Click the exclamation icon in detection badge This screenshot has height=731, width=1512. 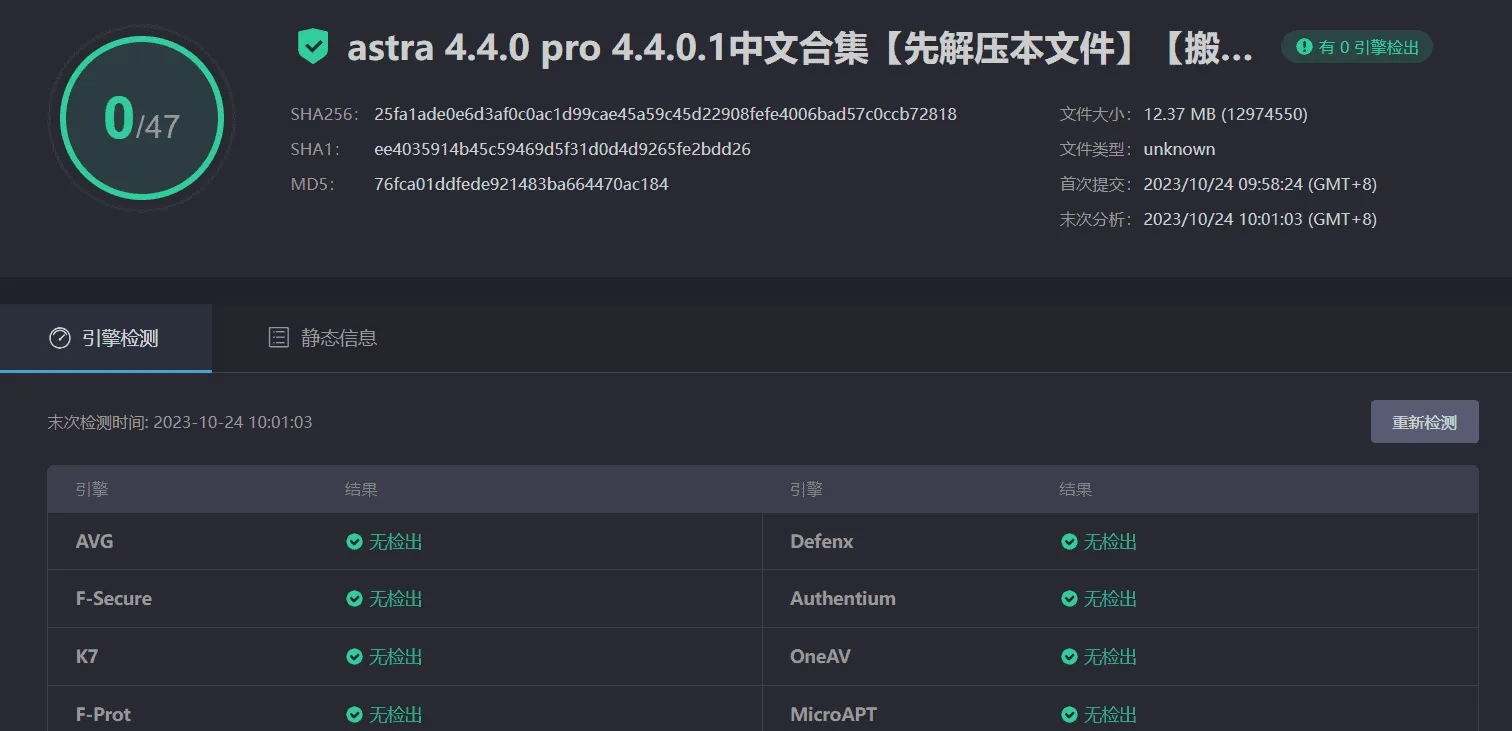pyautogui.click(x=1304, y=47)
